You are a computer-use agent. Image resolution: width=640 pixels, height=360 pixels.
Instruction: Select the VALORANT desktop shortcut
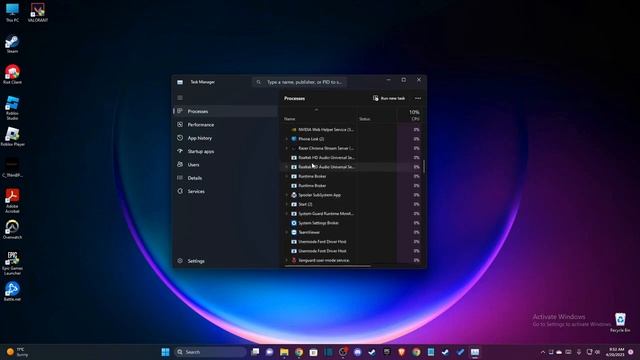pyautogui.click(x=38, y=13)
